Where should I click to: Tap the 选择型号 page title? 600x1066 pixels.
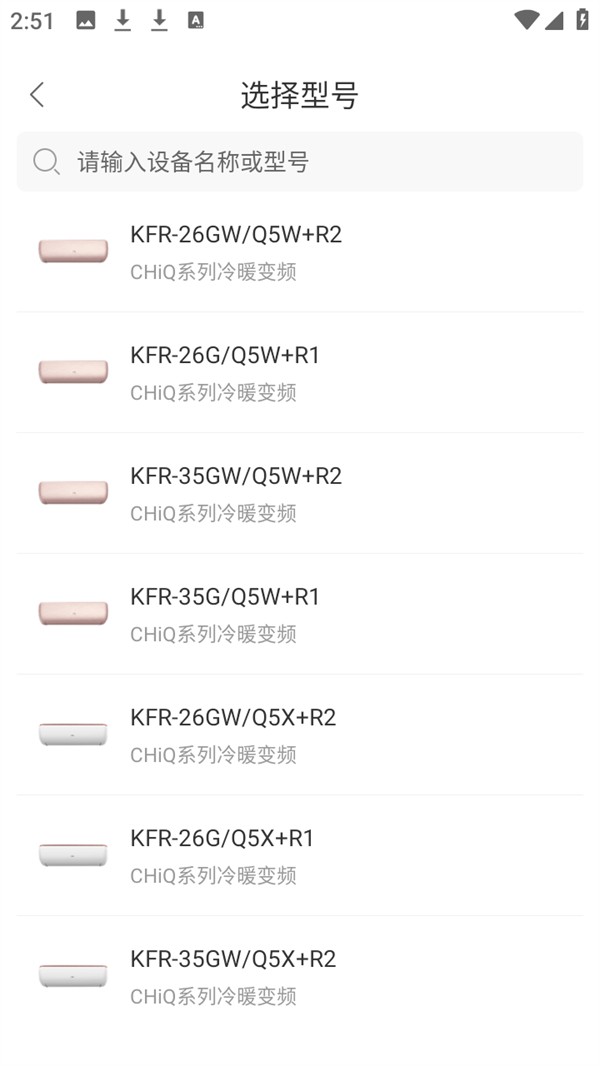click(300, 94)
